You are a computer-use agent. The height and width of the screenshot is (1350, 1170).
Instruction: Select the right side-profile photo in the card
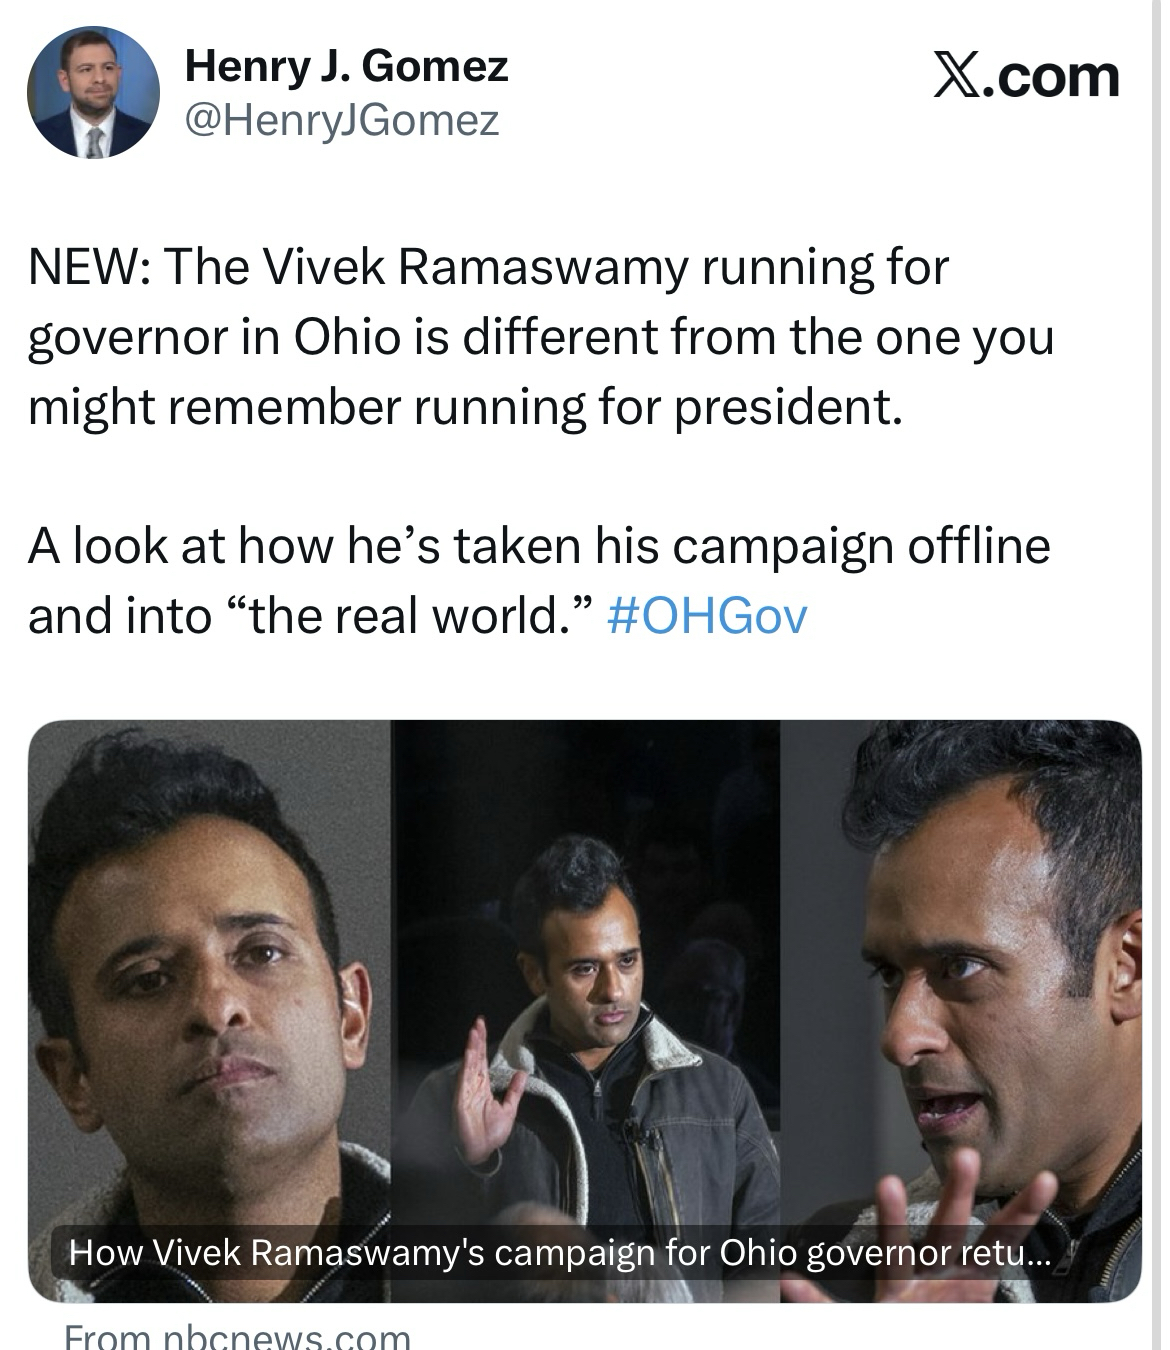pos(960,980)
